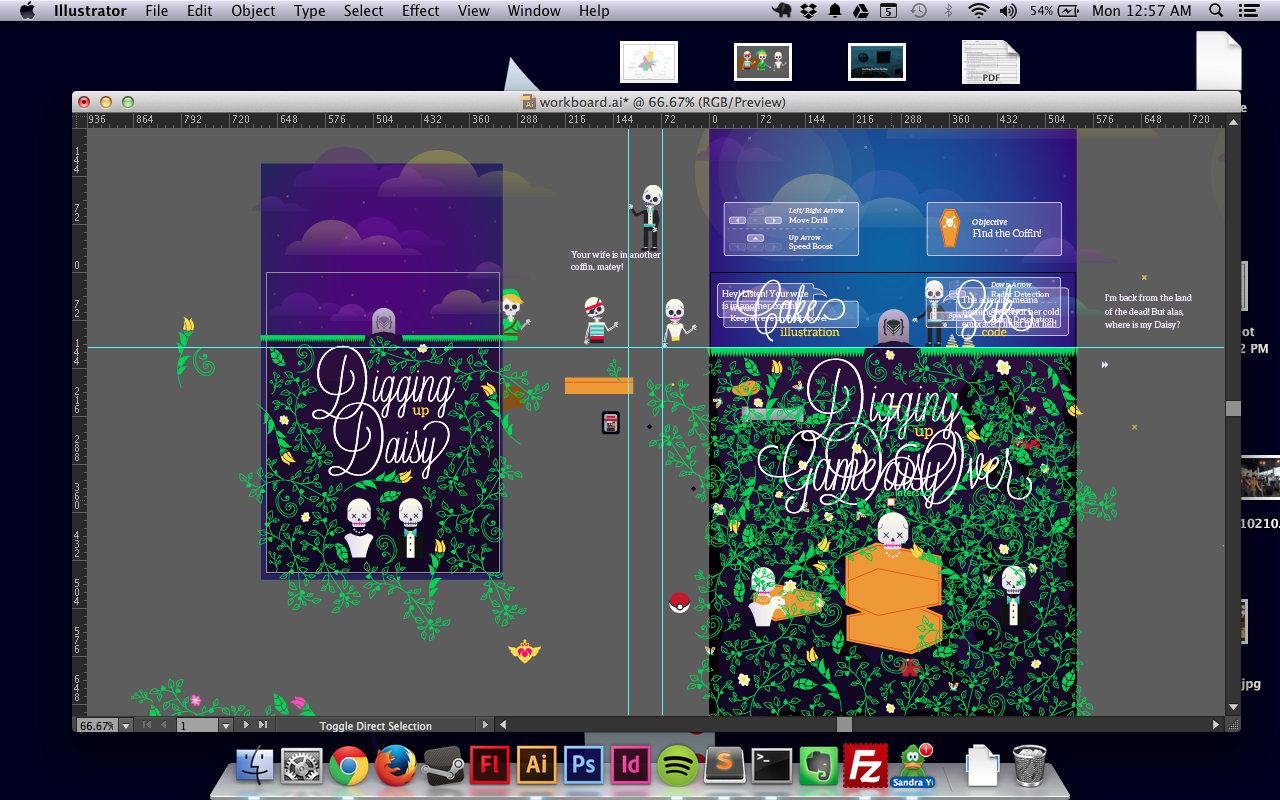
Task: Open Sublime Text from the dock
Action: pyautogui.click(x=725, y=767)
